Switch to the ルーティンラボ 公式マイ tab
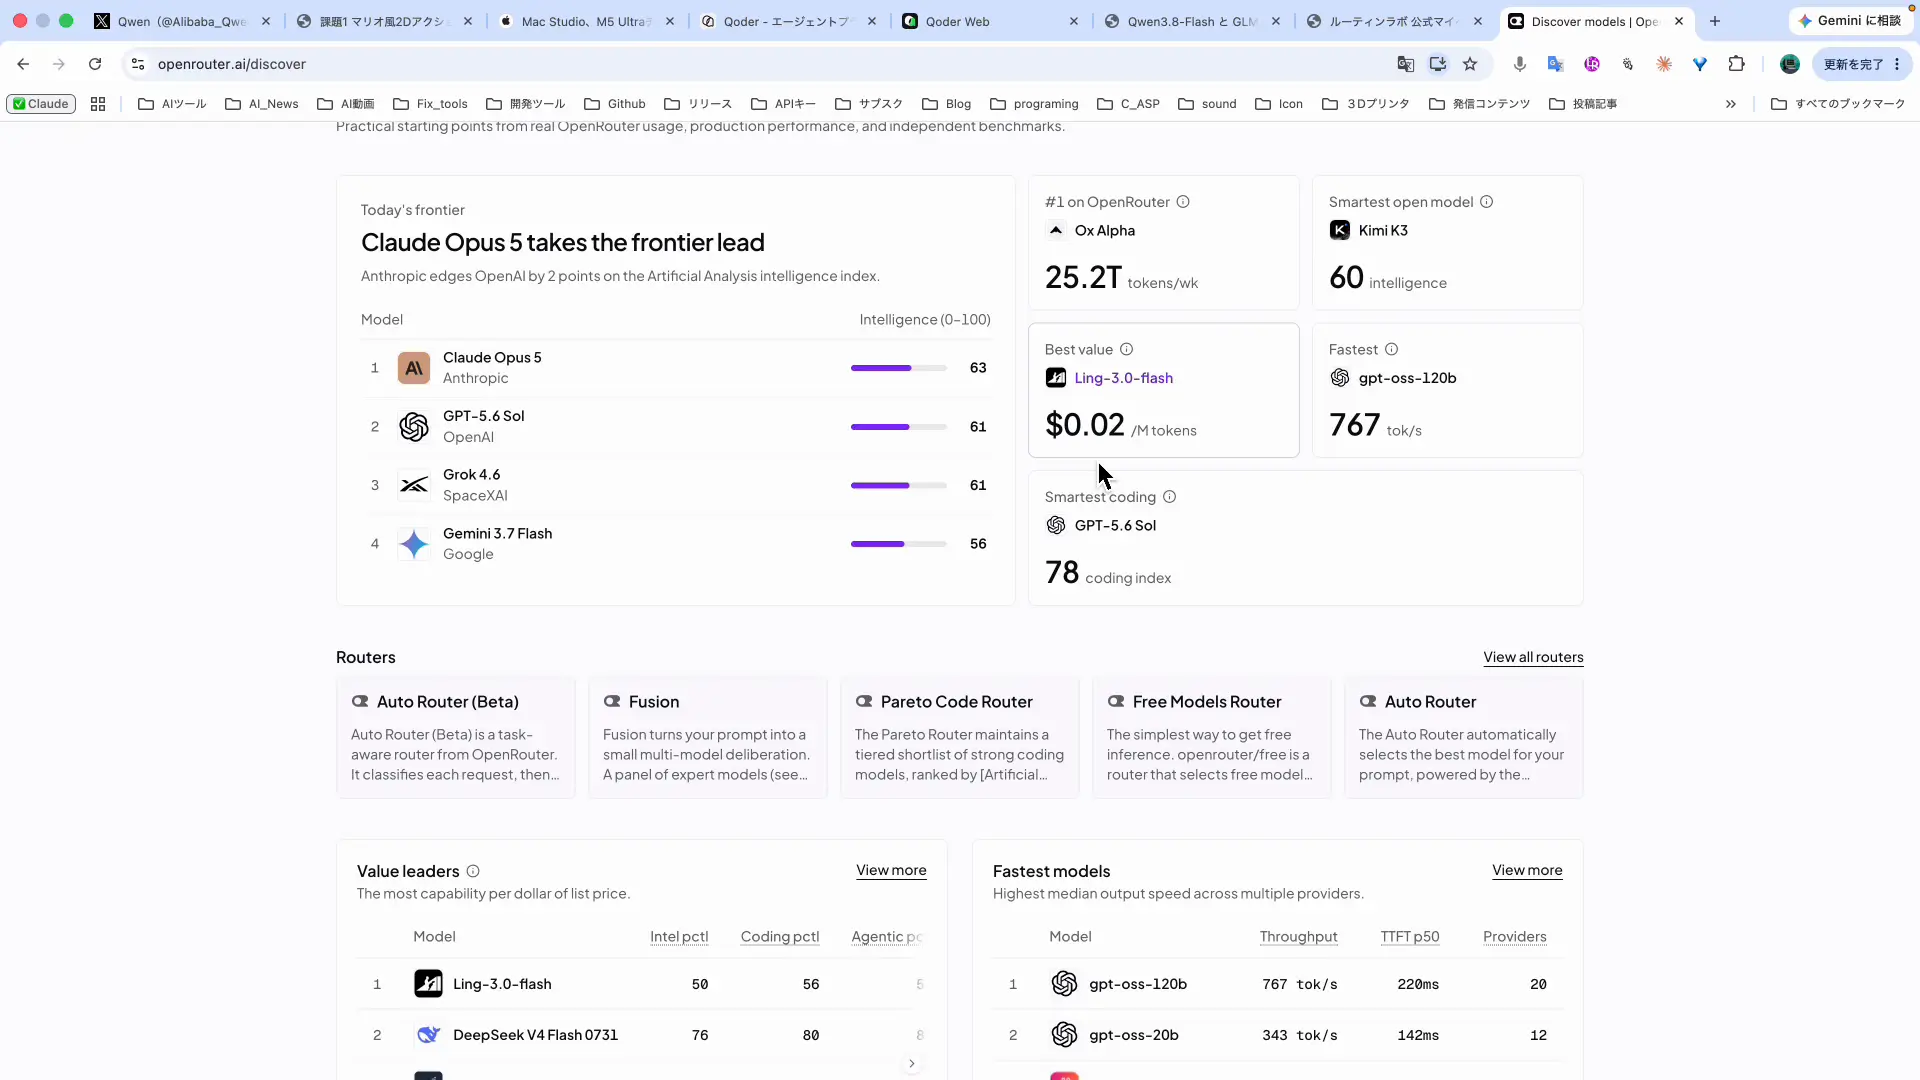1920x1080 pixels. (x=1394, y=21)
